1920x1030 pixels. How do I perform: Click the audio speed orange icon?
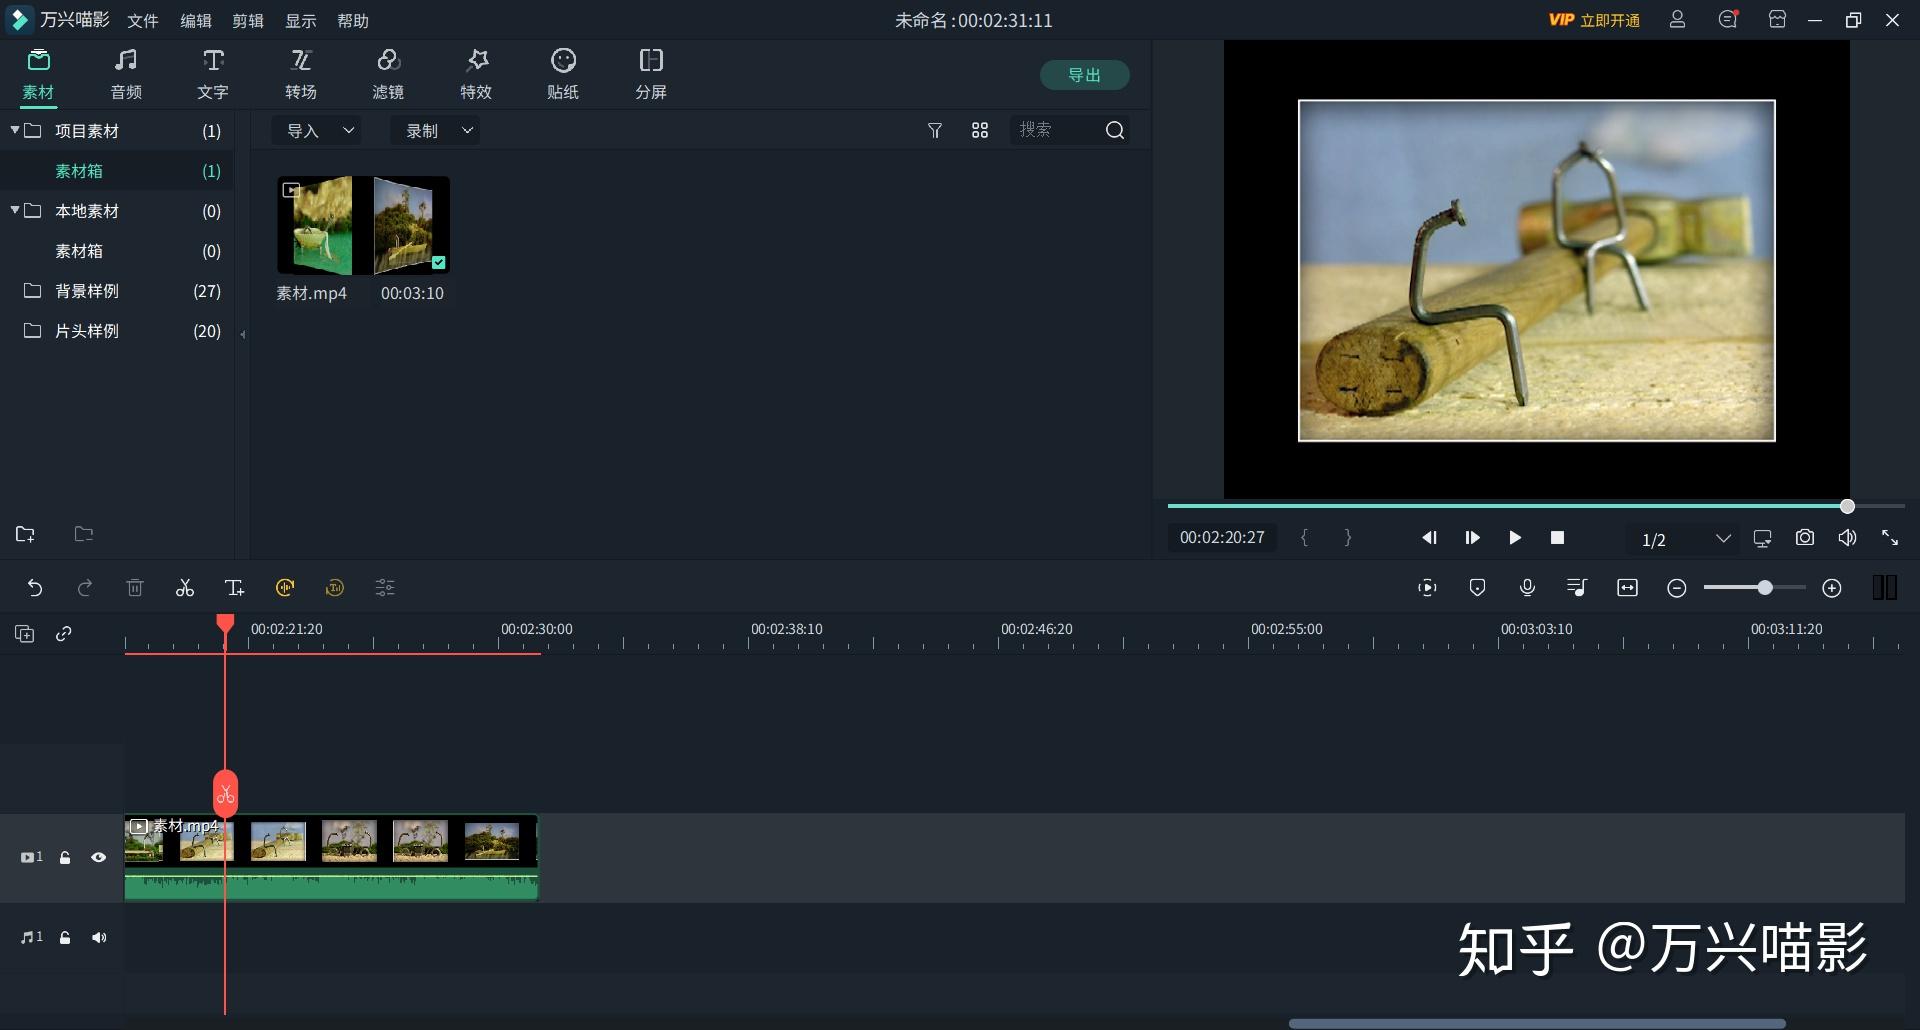click(x=285, y=588)
